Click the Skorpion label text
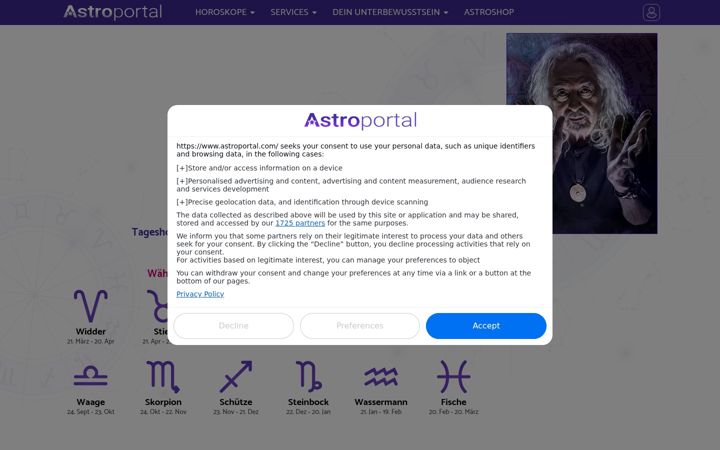The height and width of the screenshot is (450, 720). pos(163,402)
